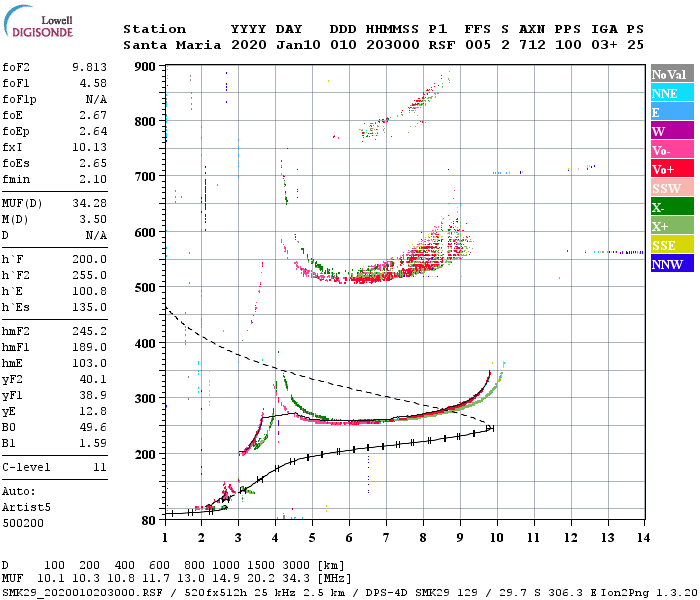Click the 500 km height axis label
The height and width of the screenshot is (600, 700).
pyautogui.click(x=145, y=287)
